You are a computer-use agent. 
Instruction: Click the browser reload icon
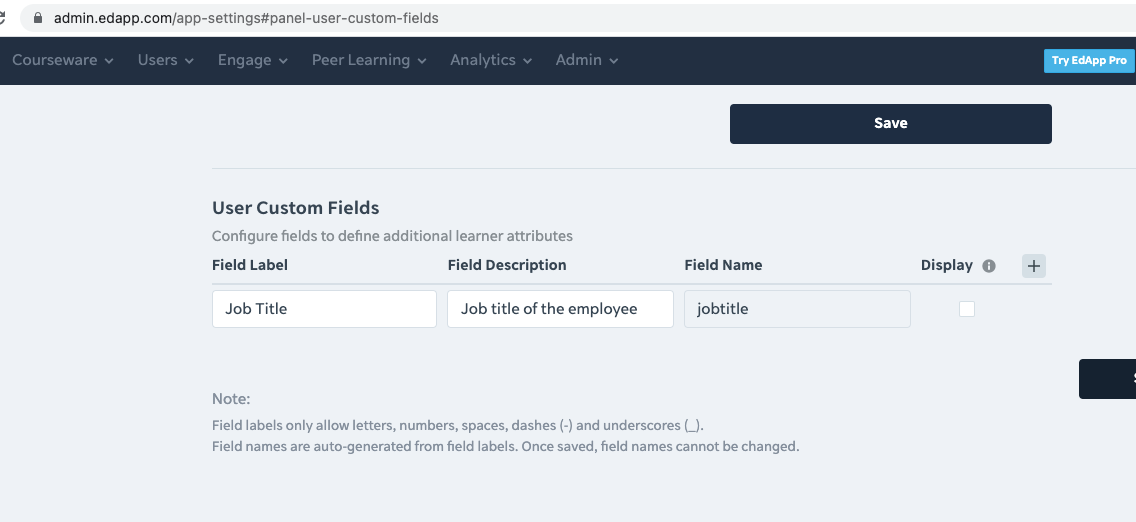pos(2,18)
